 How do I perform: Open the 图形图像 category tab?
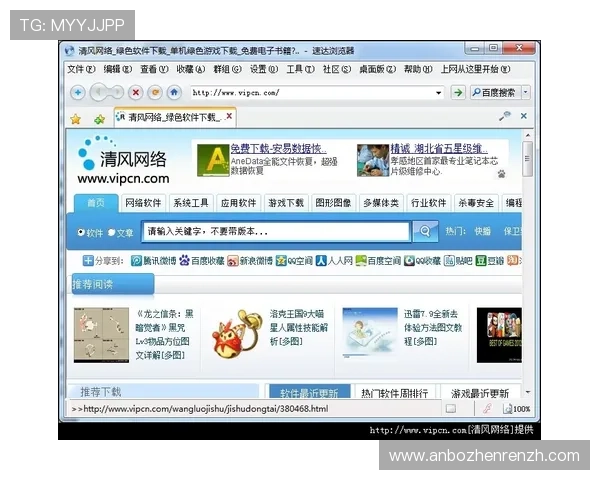(x=333, y=203)
